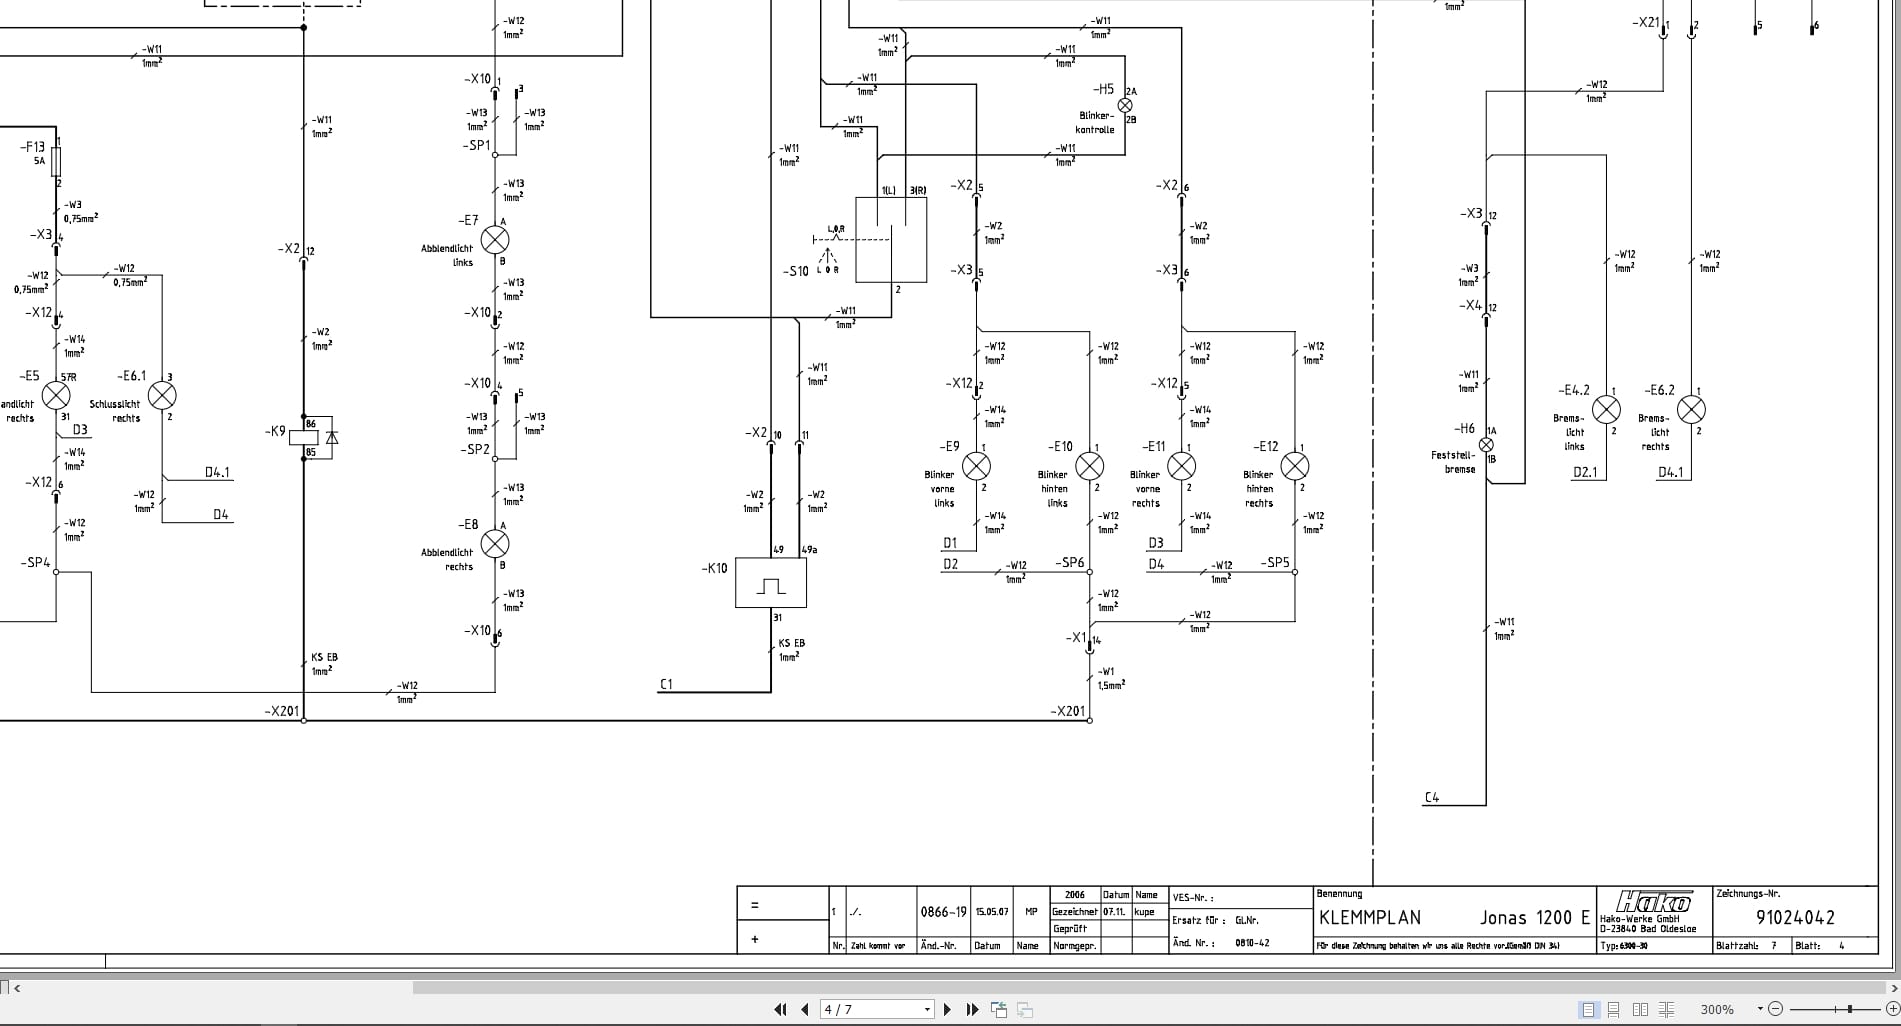Click the zoom out minus button
The height and width of the screenshot is (1026, 1901).
pyautogui.click(x=1776, y=1009)
